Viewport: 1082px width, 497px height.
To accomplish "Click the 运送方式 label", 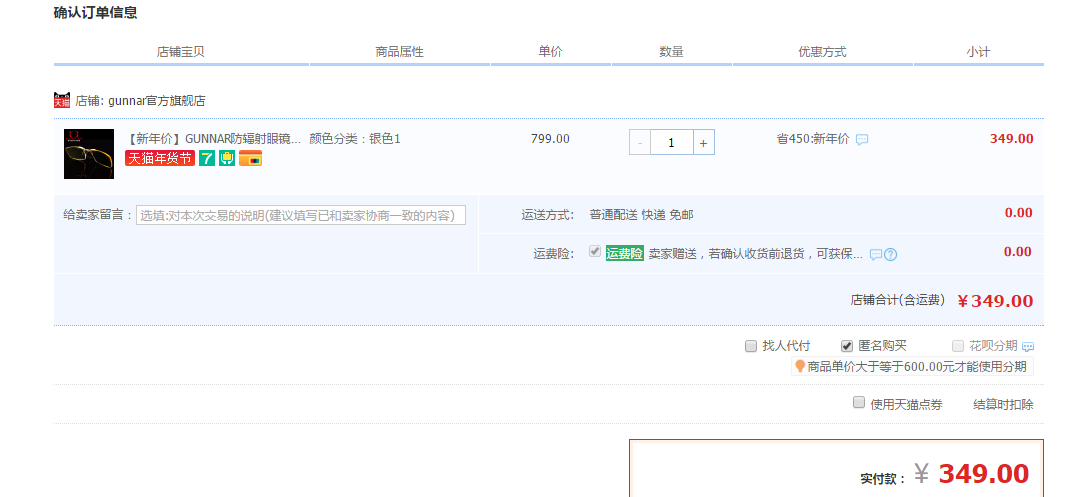I will point(547,215).
